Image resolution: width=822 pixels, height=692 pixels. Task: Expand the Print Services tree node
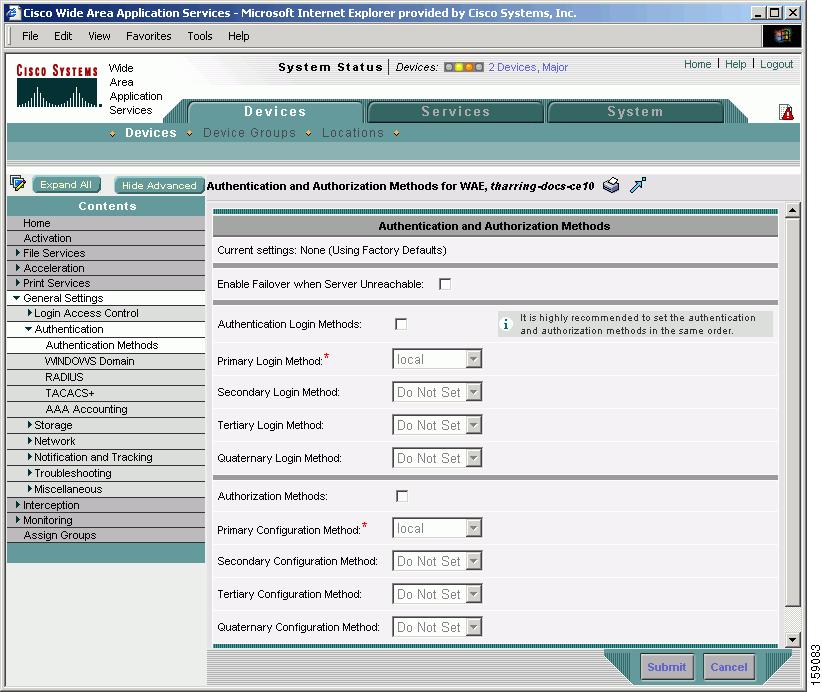(18, 283)
